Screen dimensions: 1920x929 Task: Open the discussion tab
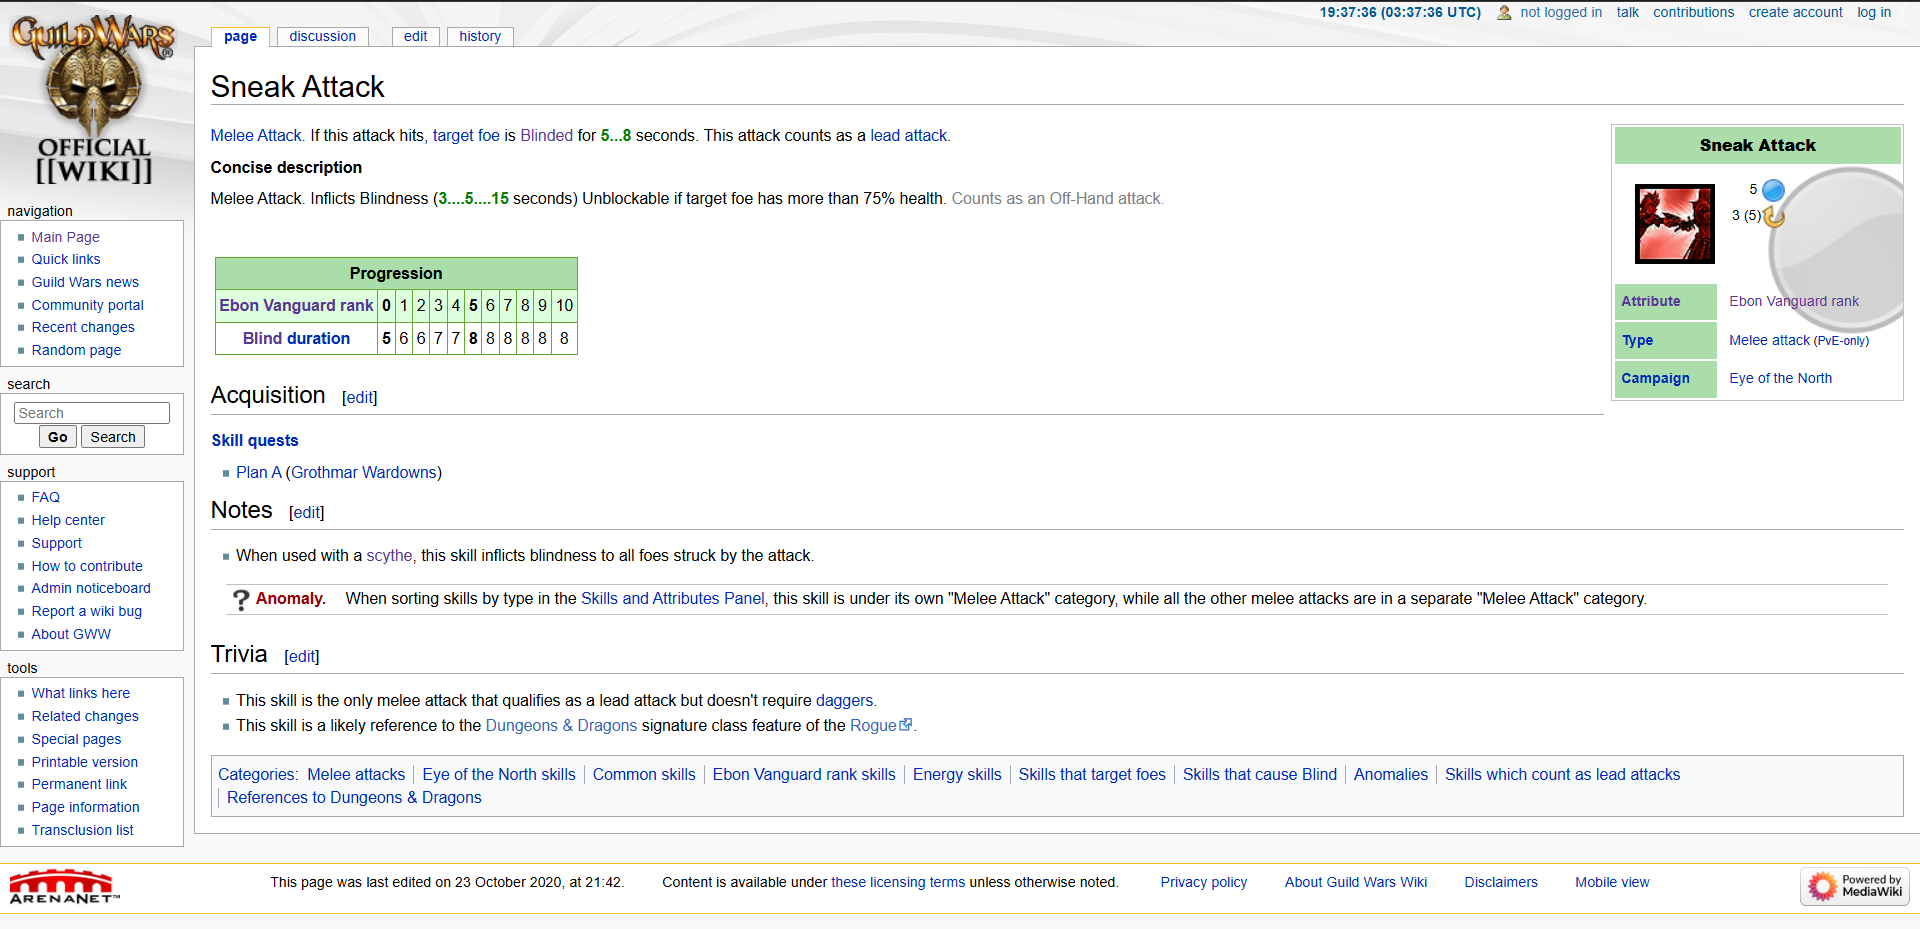322,36
